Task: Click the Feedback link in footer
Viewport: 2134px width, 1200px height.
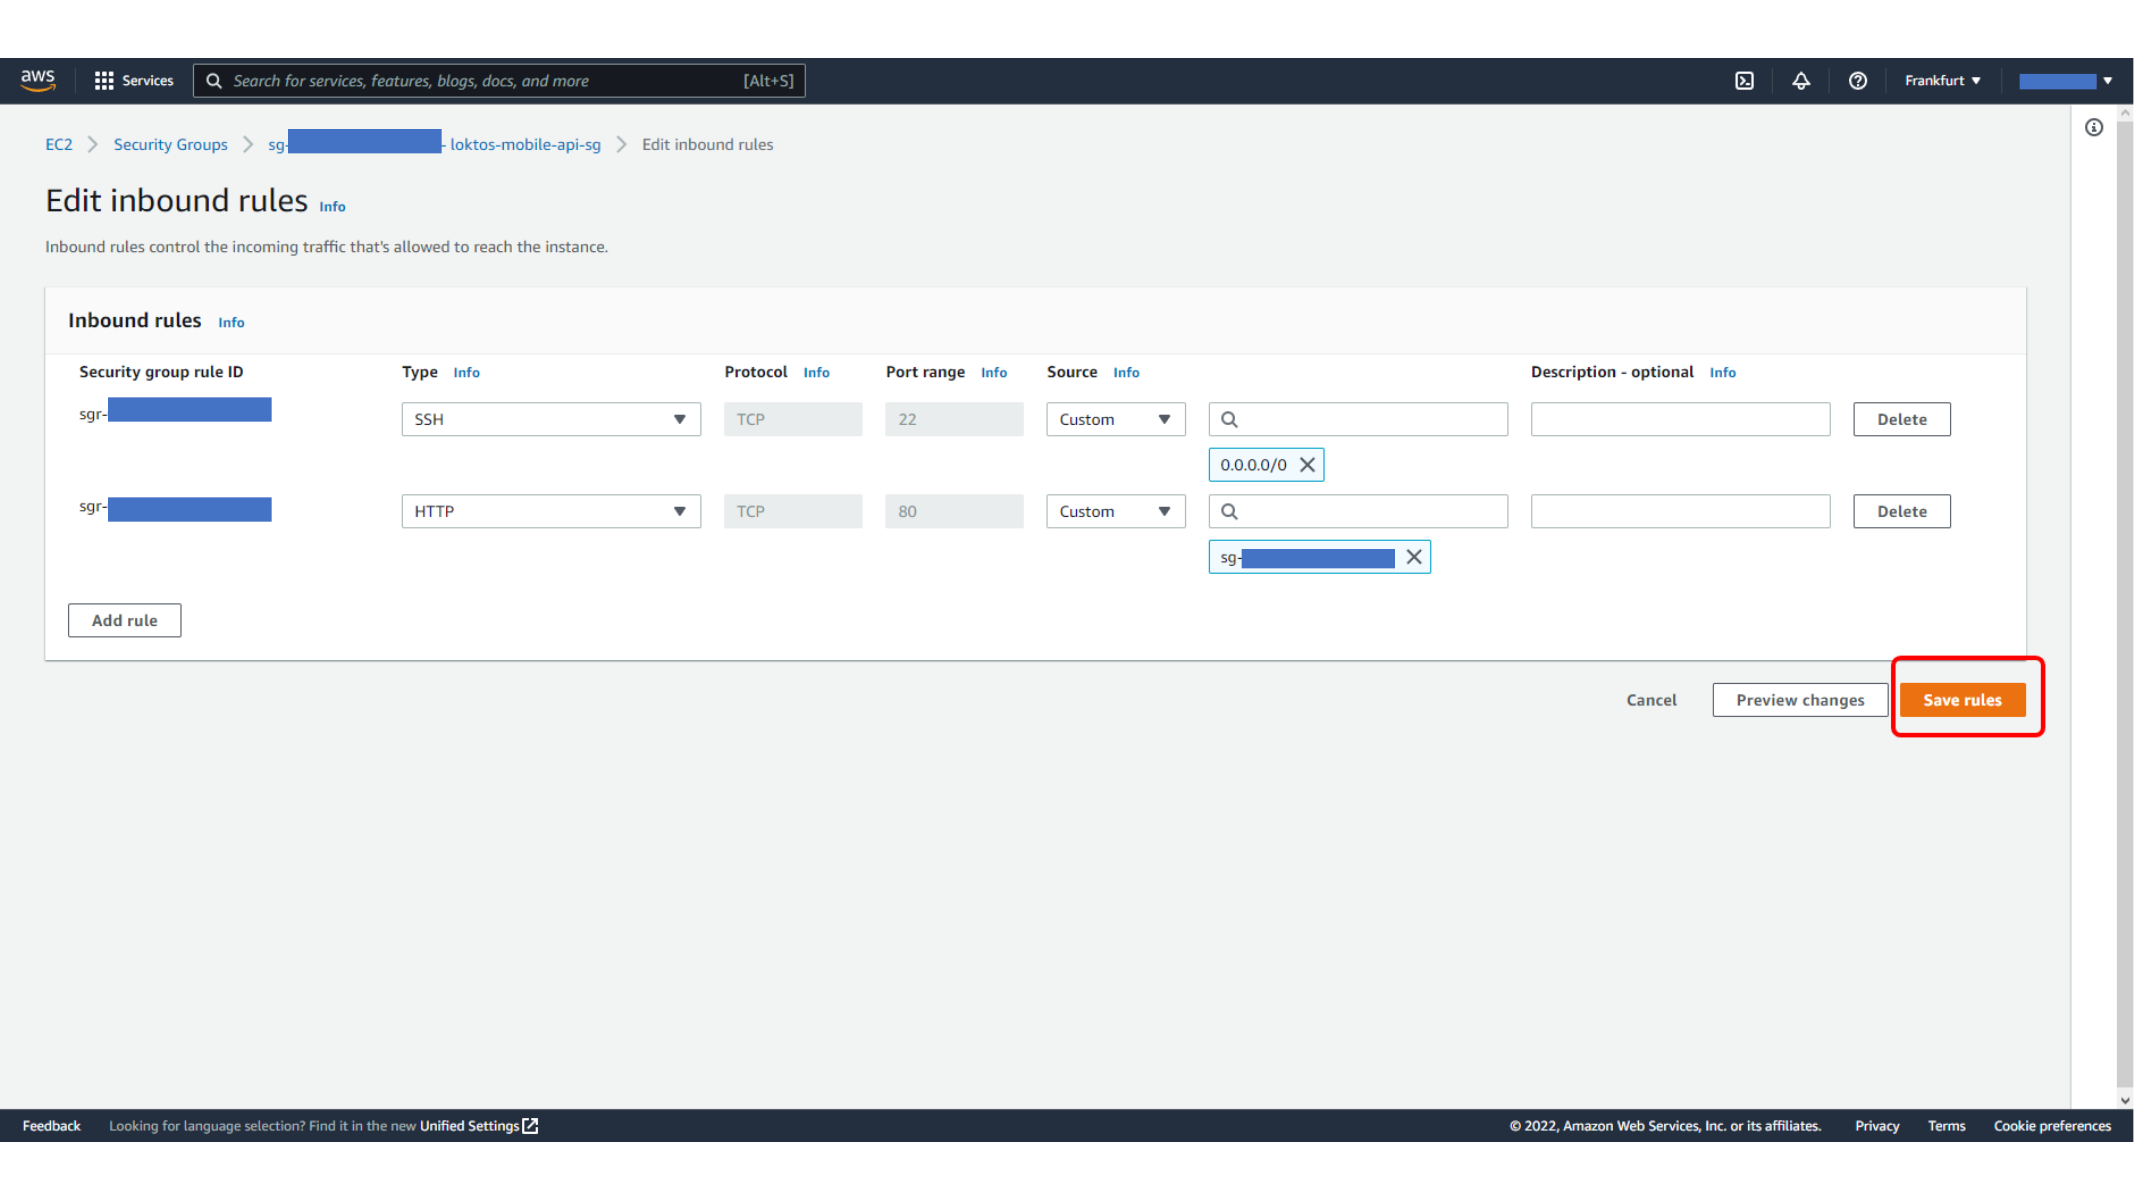Action: (51, 1126)
